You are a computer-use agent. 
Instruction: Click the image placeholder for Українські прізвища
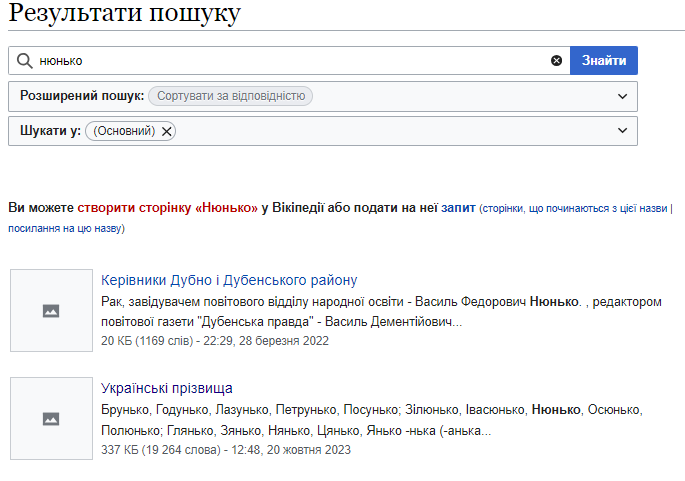pos(51,418)
